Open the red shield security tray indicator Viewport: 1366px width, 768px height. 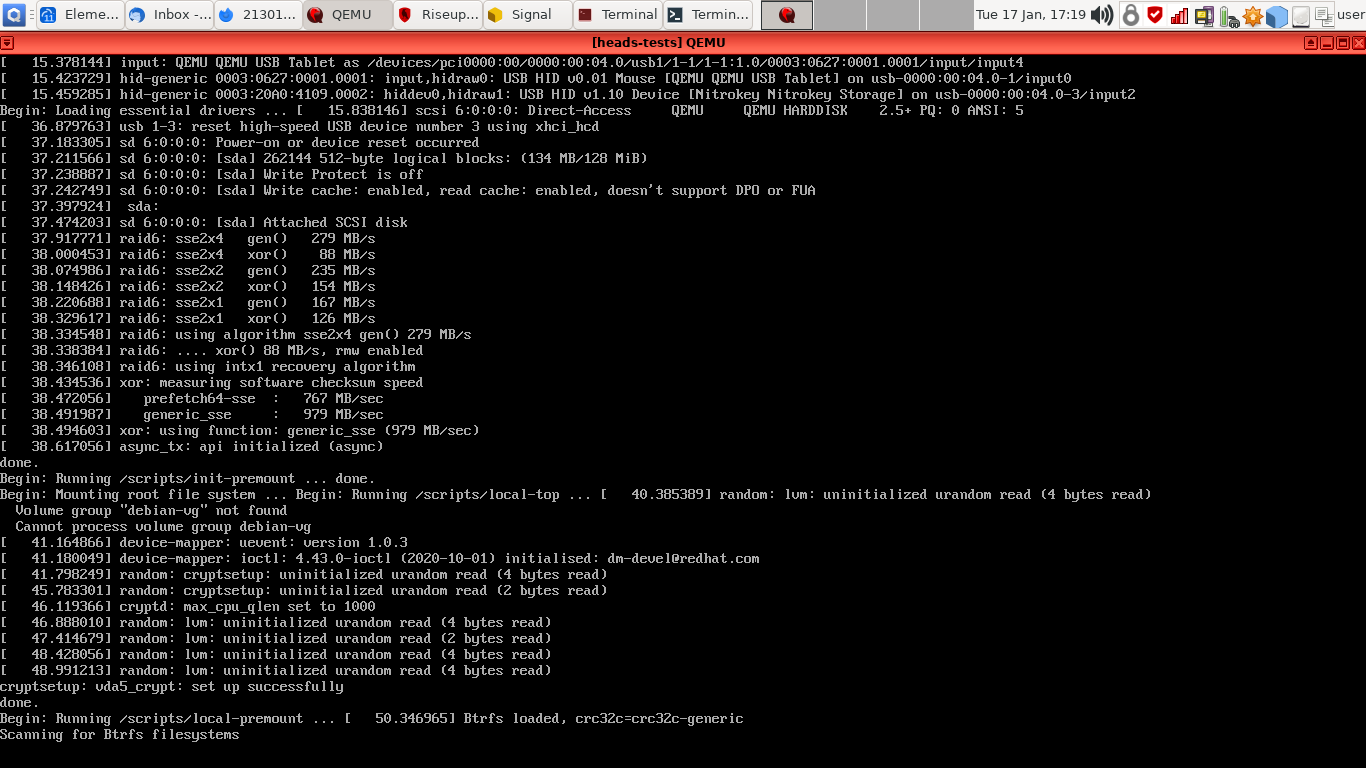(x=1156, y=14)
